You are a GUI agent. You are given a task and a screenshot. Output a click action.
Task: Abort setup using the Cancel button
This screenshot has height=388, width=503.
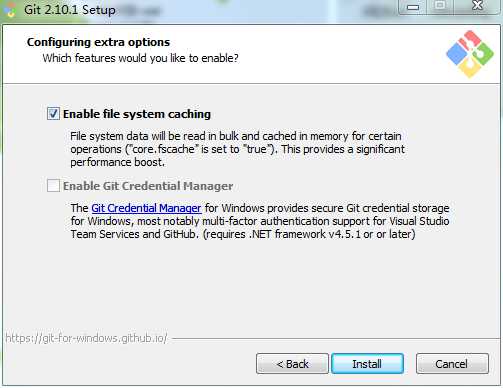coord(452,364)
